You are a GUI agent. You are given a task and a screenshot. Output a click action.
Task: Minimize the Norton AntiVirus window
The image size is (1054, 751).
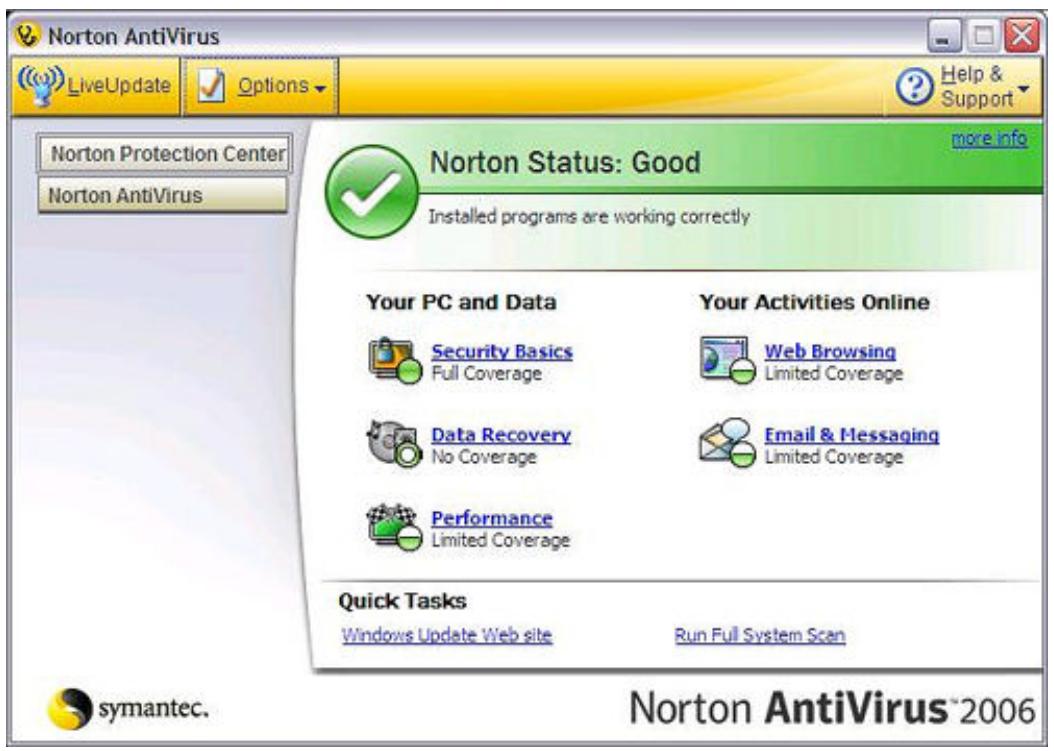[x=944, y=35]
